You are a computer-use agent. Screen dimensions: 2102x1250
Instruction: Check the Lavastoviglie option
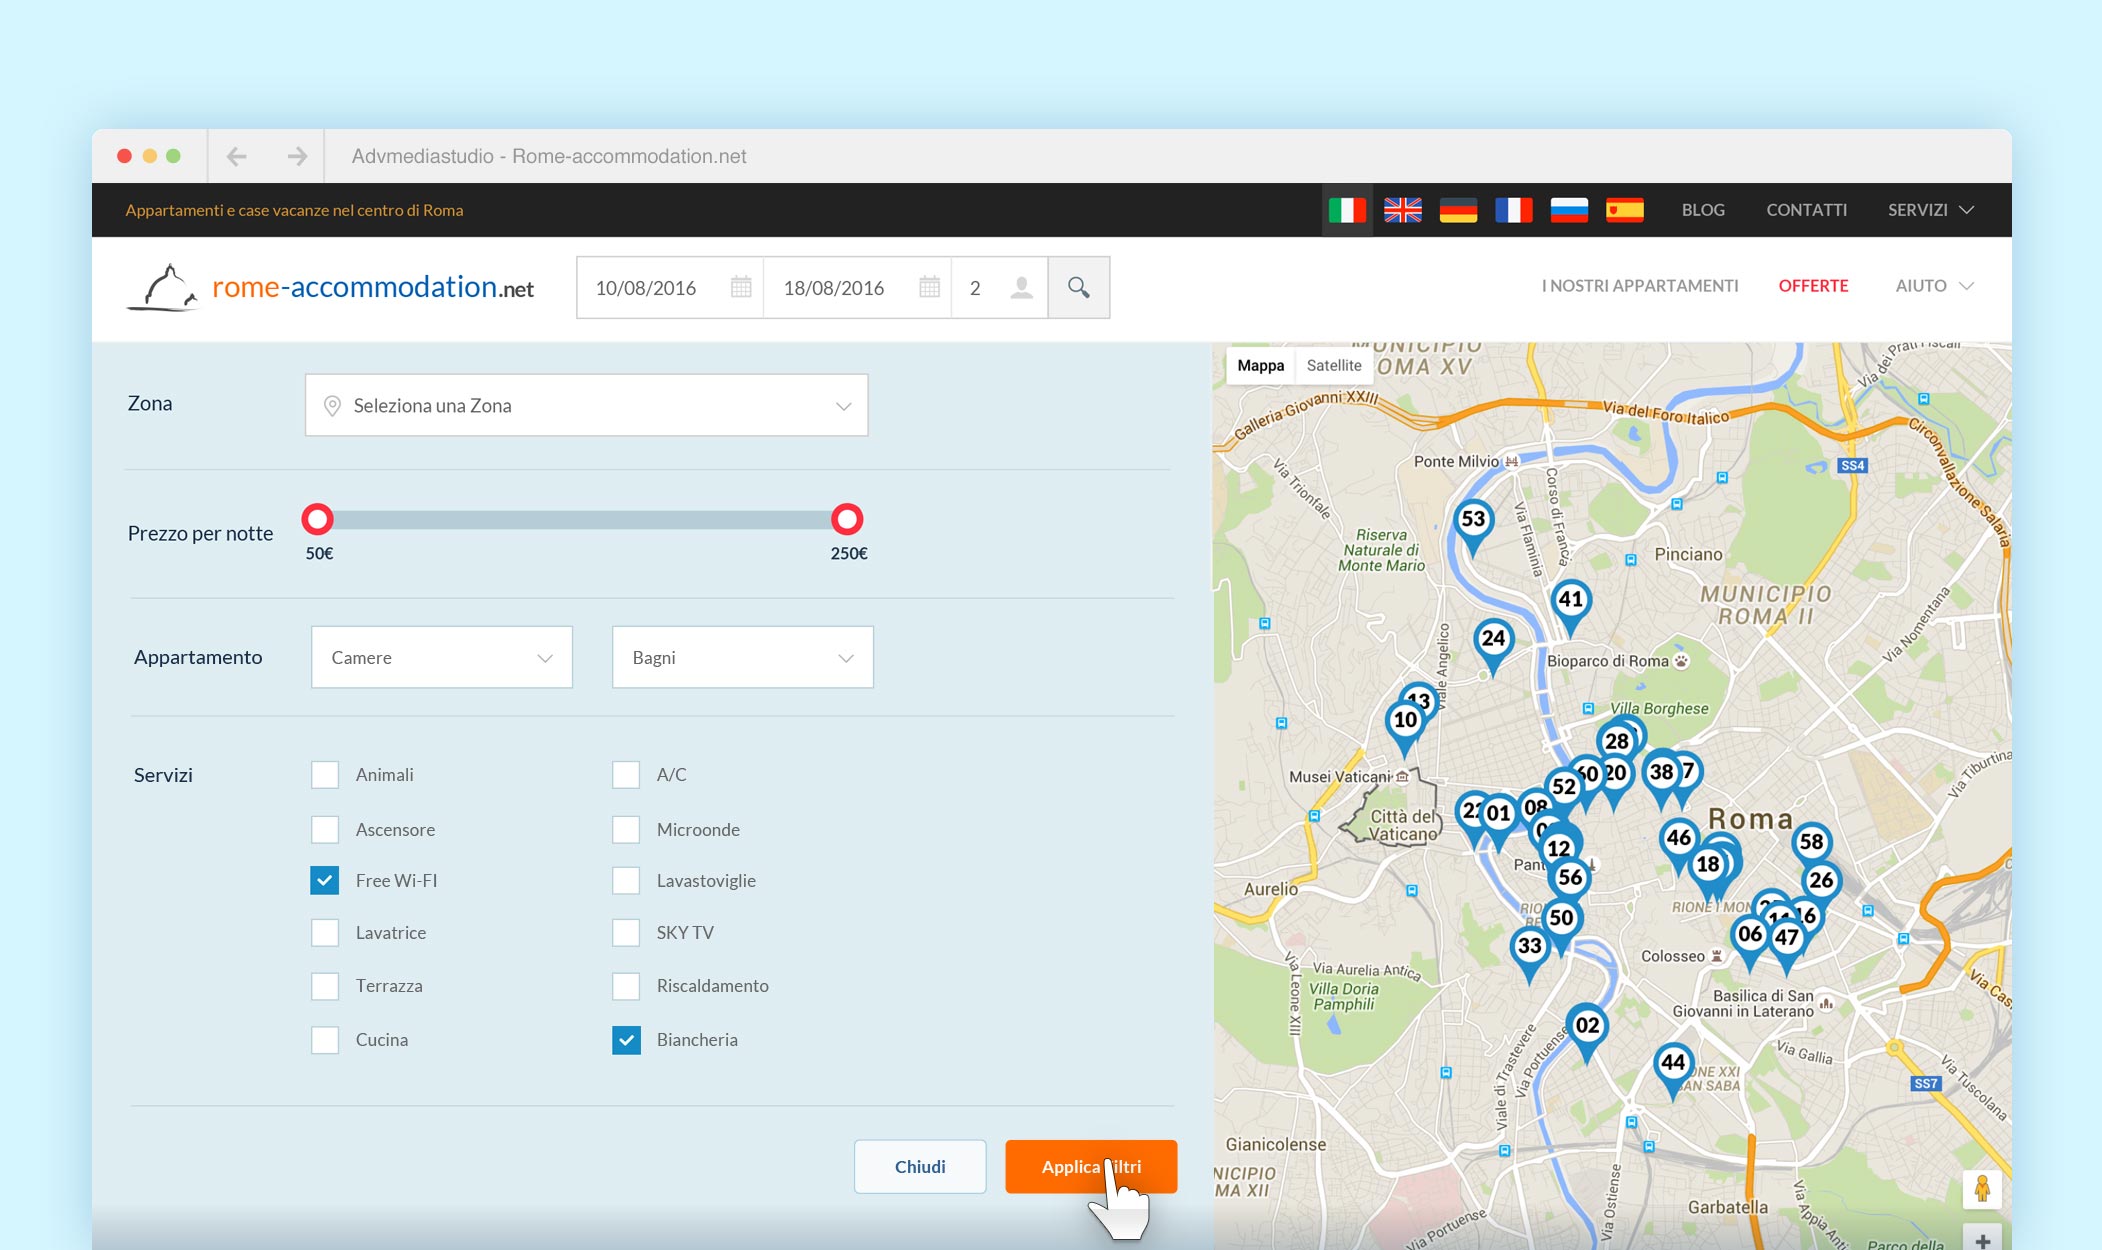[x=626, y=880]
